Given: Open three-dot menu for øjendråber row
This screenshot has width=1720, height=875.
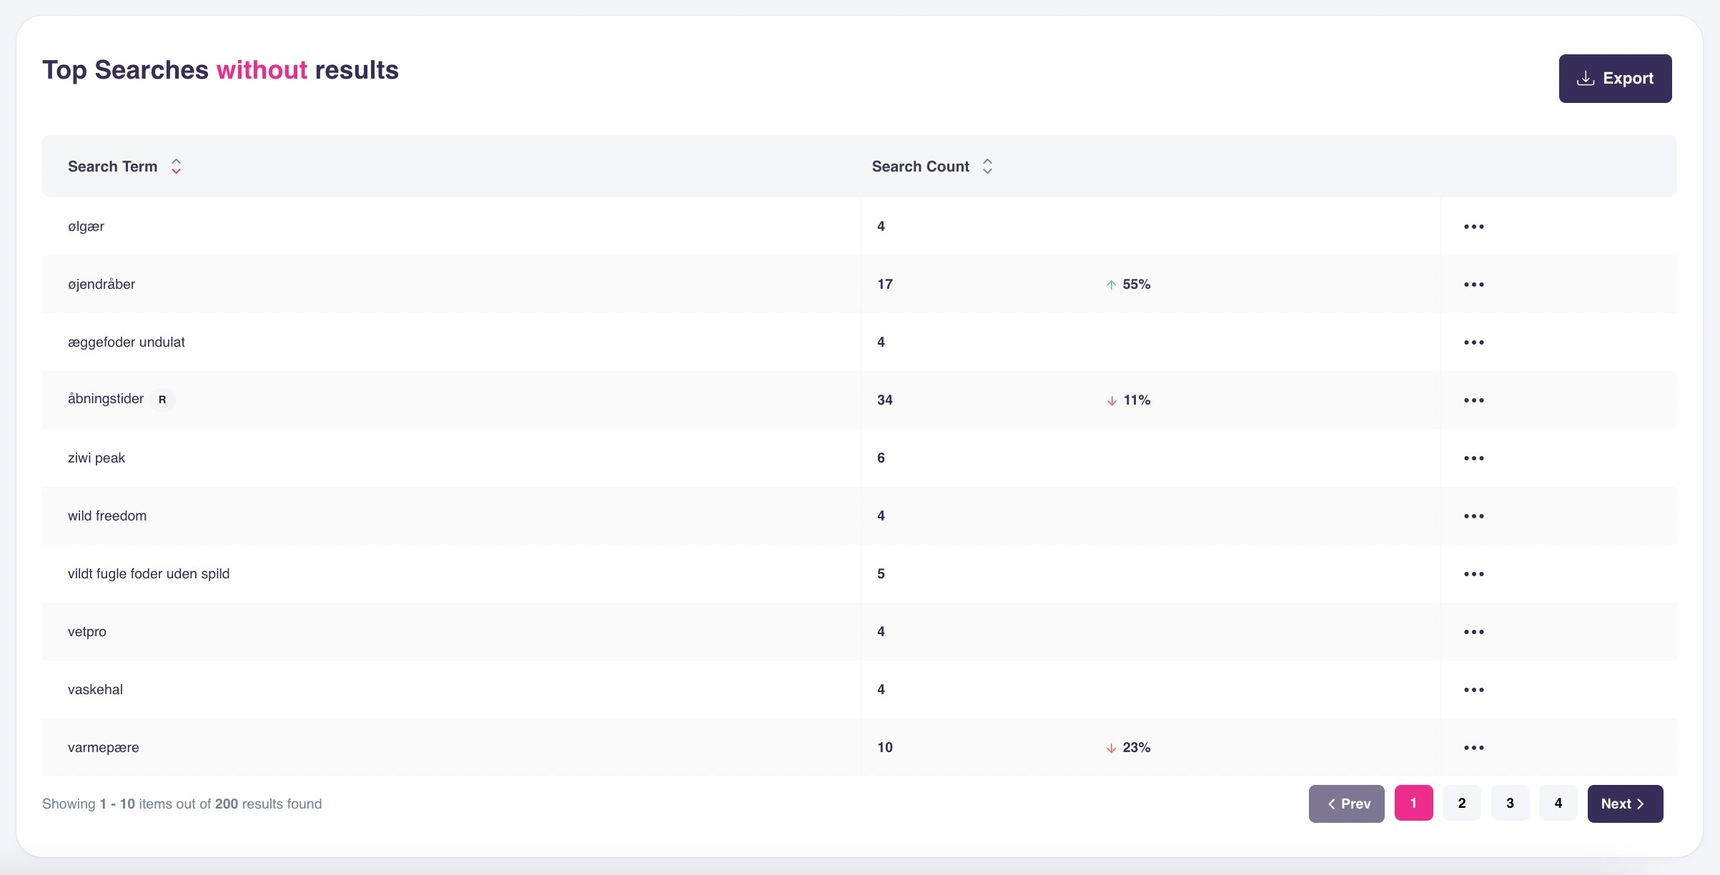Looking at the screenshot, I should pos(1473,285).
